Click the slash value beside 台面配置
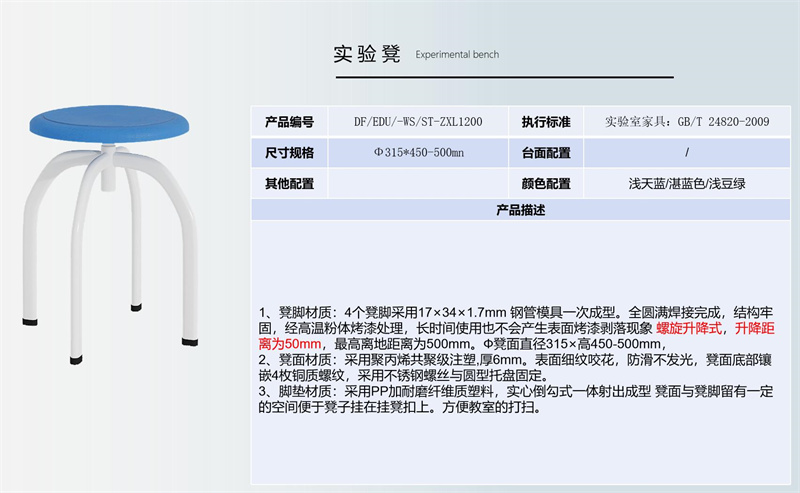Screen dimensions: 800x493 (687, 152)
